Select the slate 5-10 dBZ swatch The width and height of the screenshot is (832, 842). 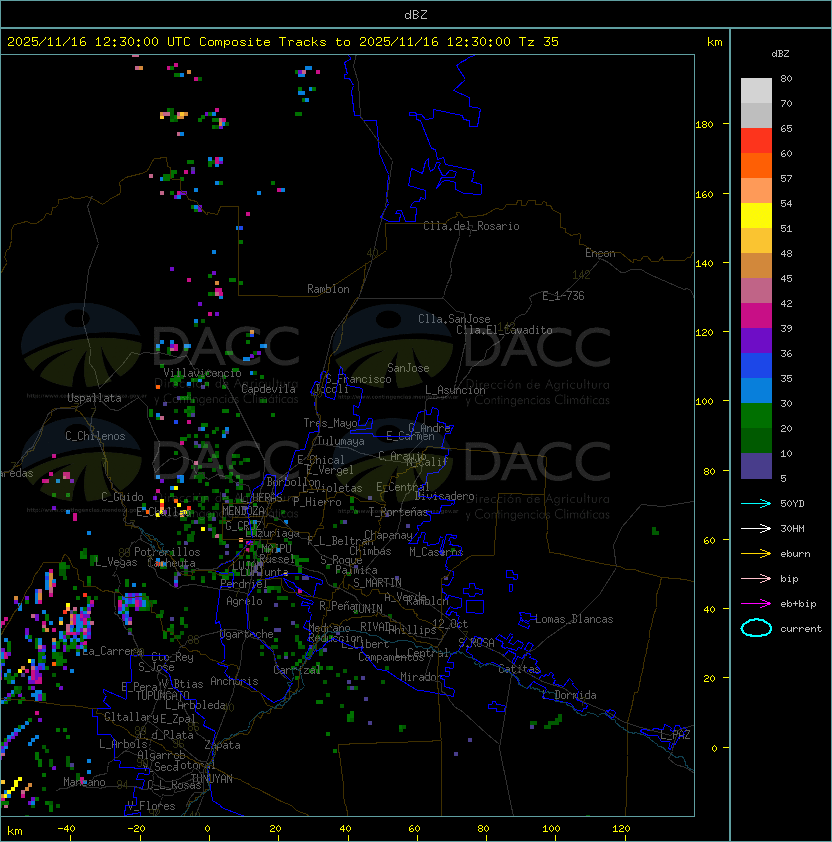click(x=756, y=466)
